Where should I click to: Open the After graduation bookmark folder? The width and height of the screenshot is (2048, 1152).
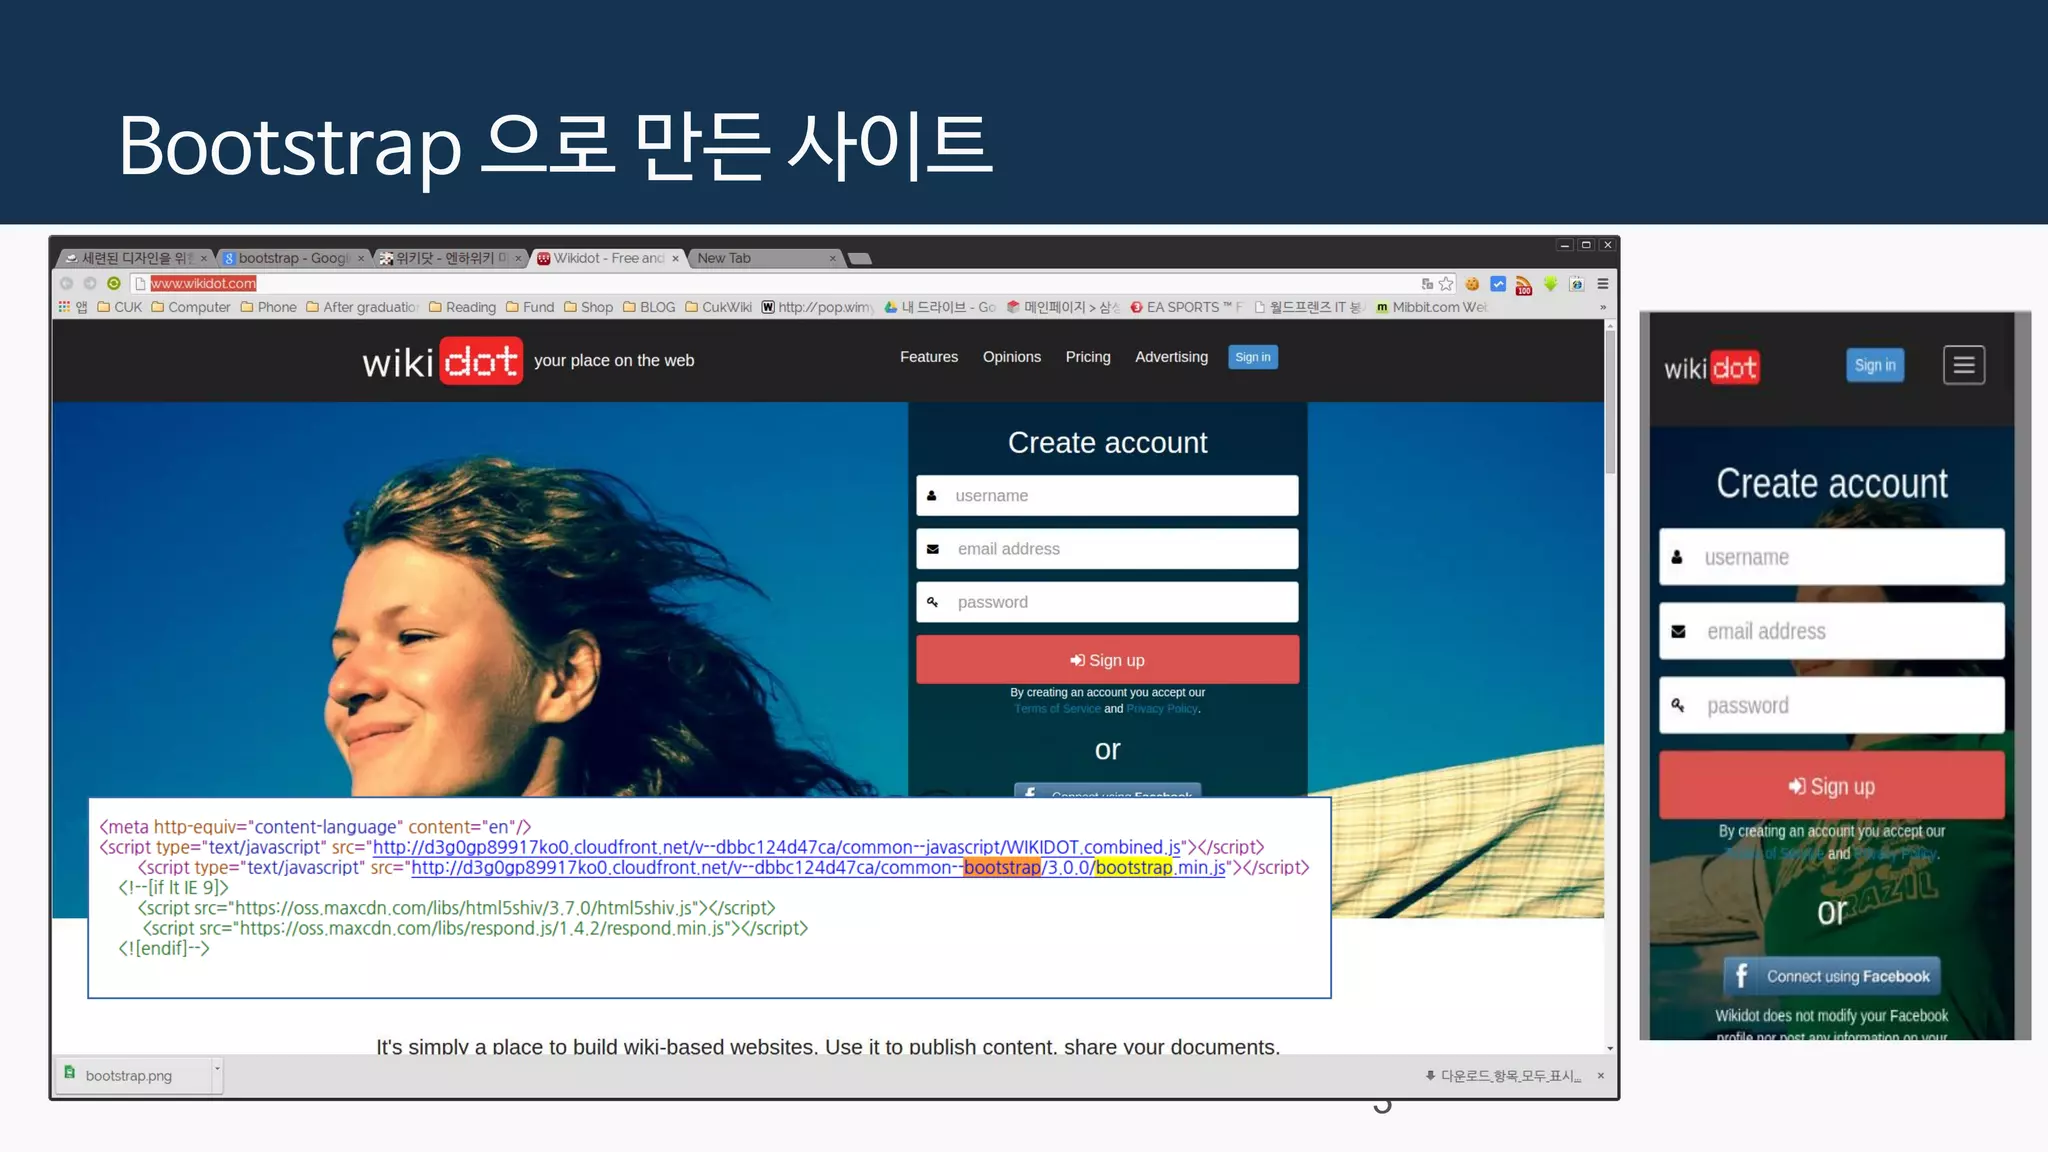click(x=363, y=307)
